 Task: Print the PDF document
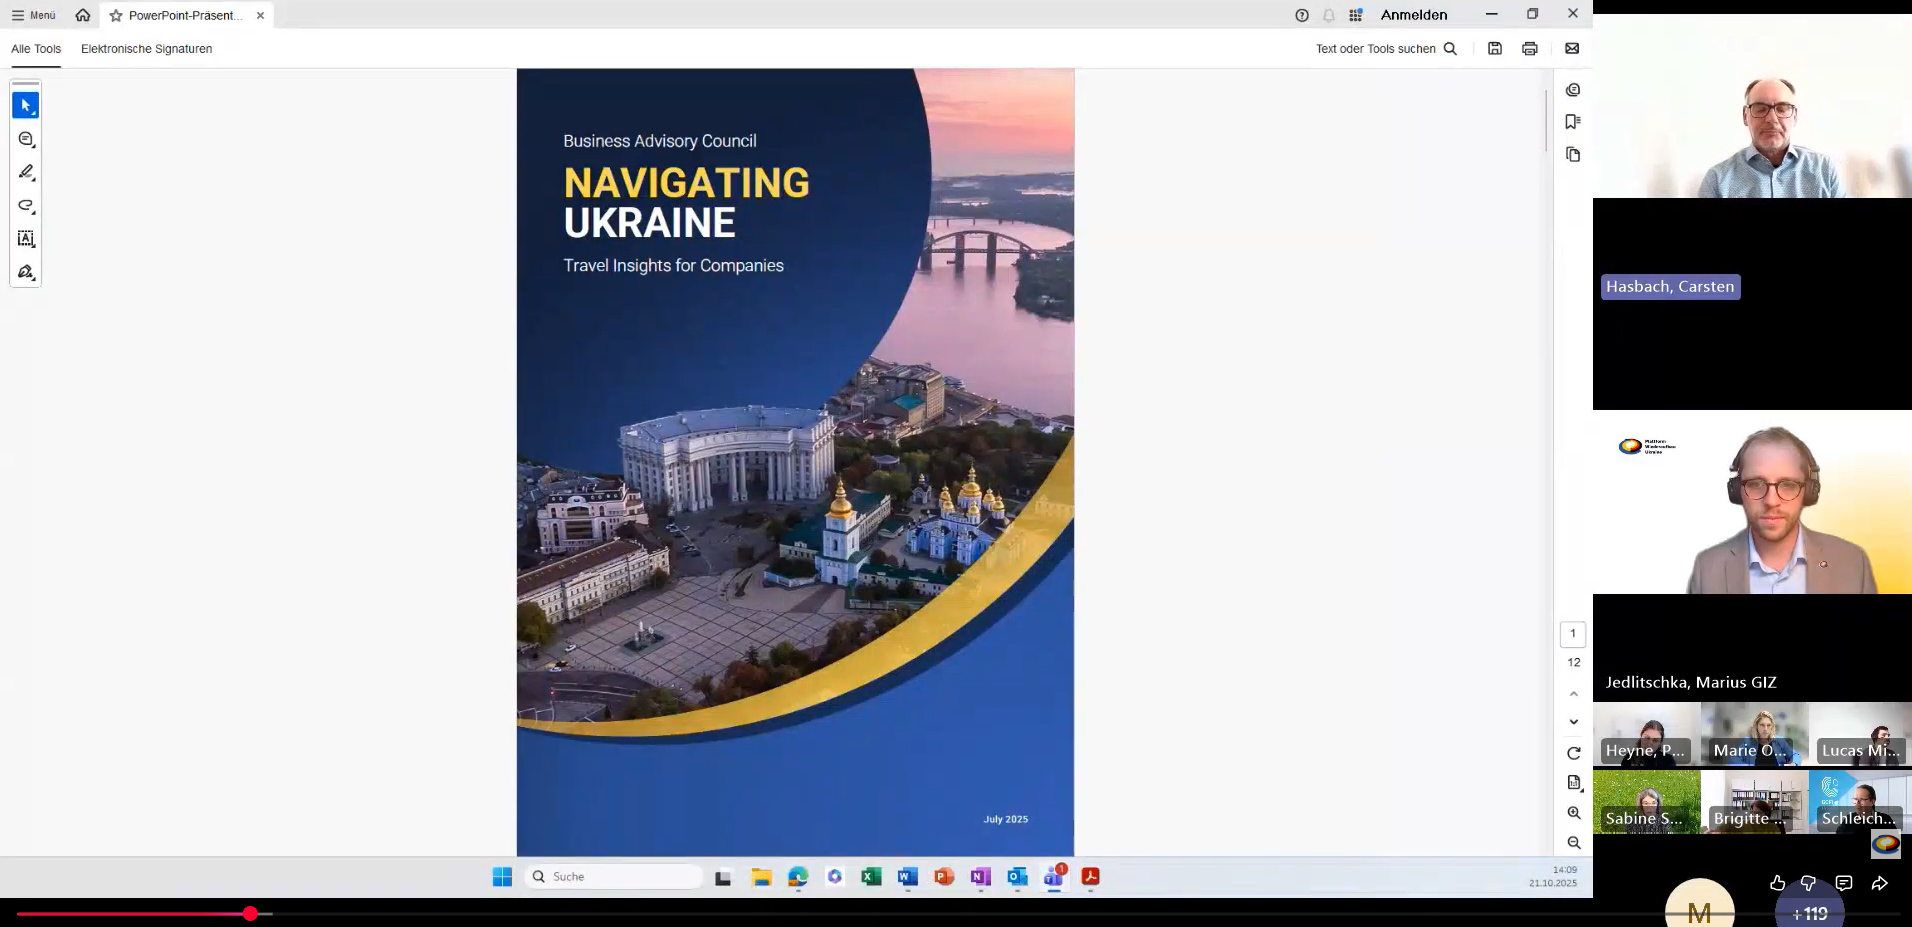[1529, 49]
